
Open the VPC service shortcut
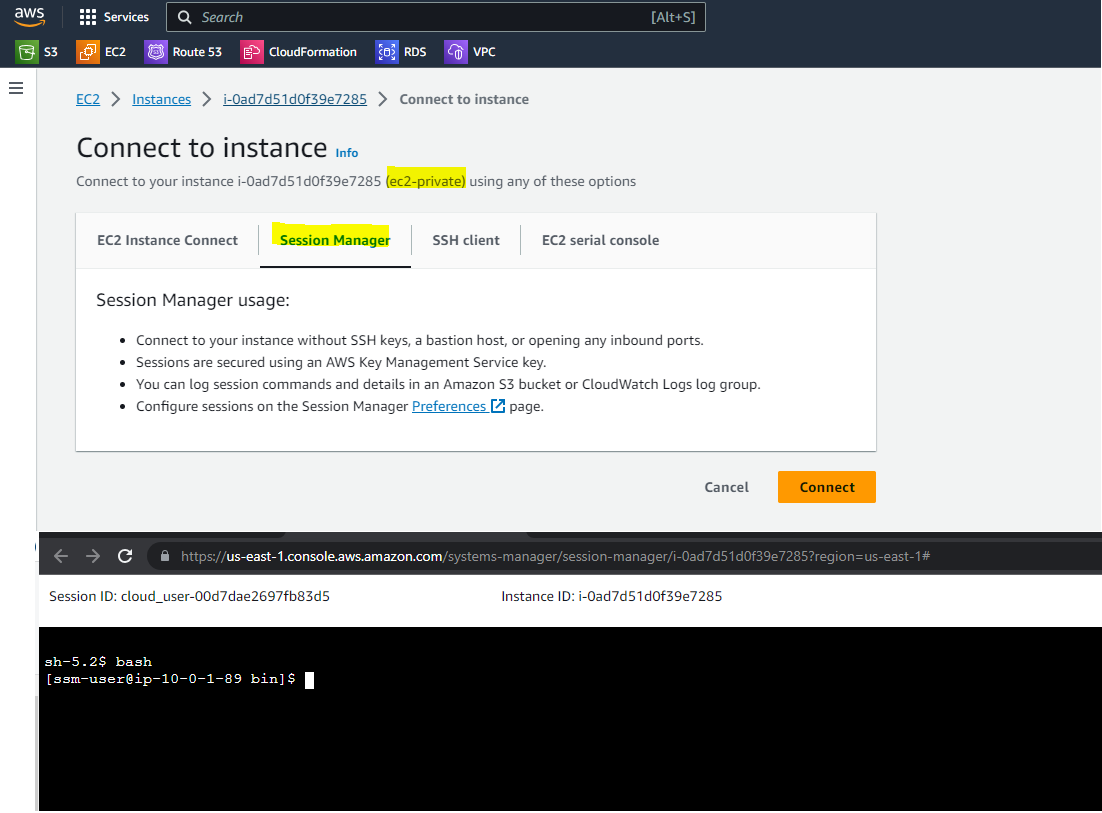coord(471,52)
